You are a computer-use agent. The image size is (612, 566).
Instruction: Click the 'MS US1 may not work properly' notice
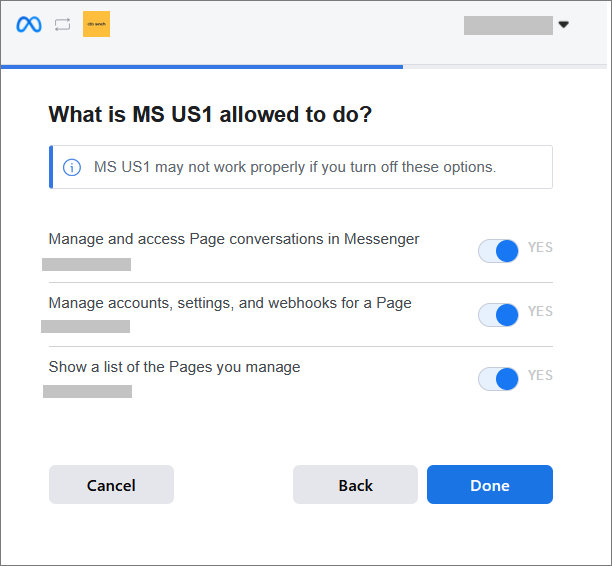[x=294, y=167]
